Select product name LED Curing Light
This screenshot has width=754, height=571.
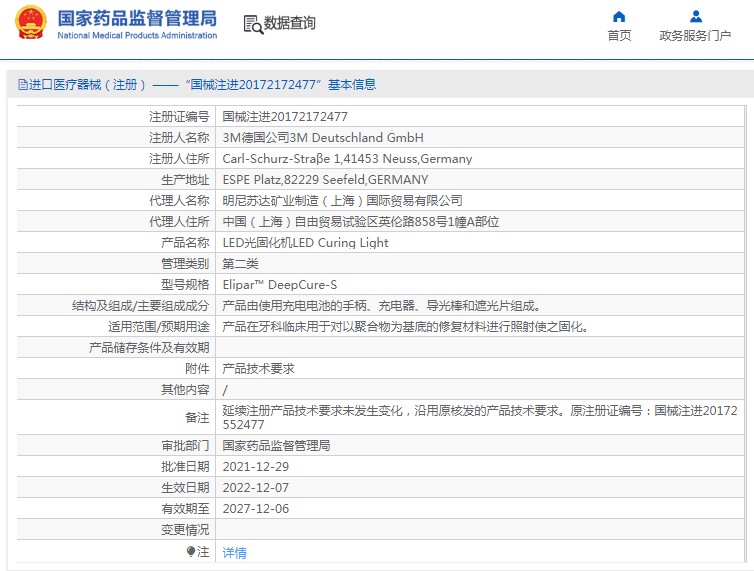tap(305, 243)
